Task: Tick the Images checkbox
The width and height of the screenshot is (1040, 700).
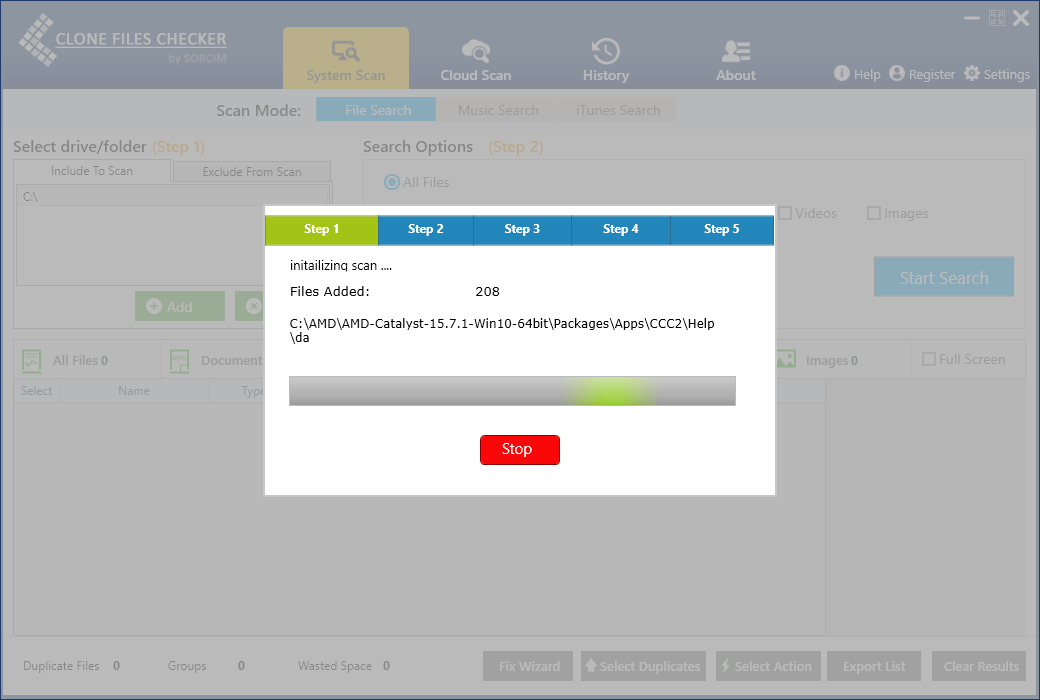Action: (x=874, y=213)
